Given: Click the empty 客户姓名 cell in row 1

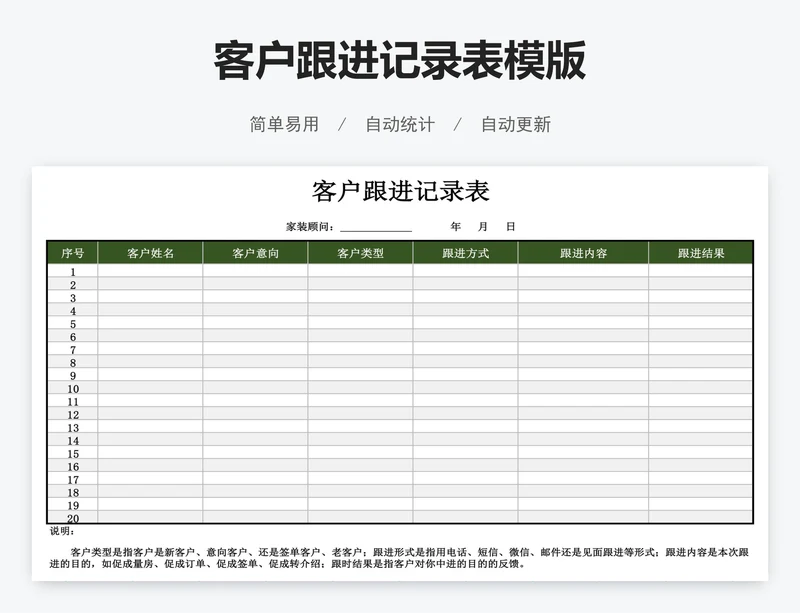Looking at the screenshot, I should (x=151, y=271).
